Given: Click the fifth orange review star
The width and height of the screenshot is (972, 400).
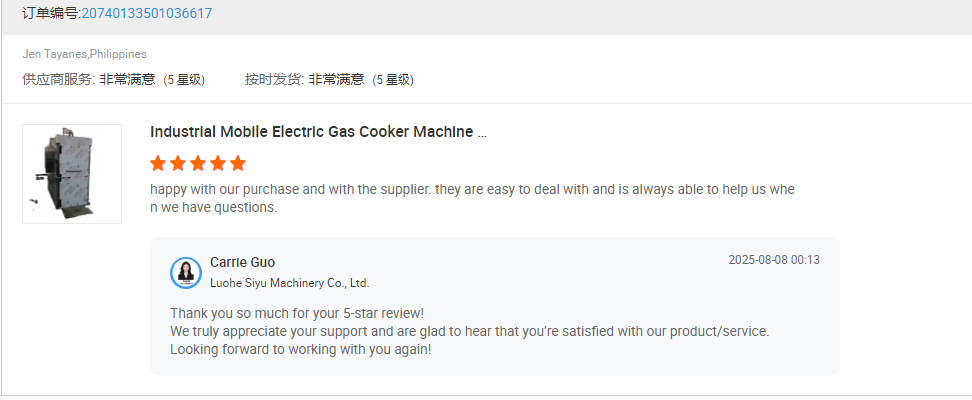Looking at the screenshot, I should click(x=237, y=163).
